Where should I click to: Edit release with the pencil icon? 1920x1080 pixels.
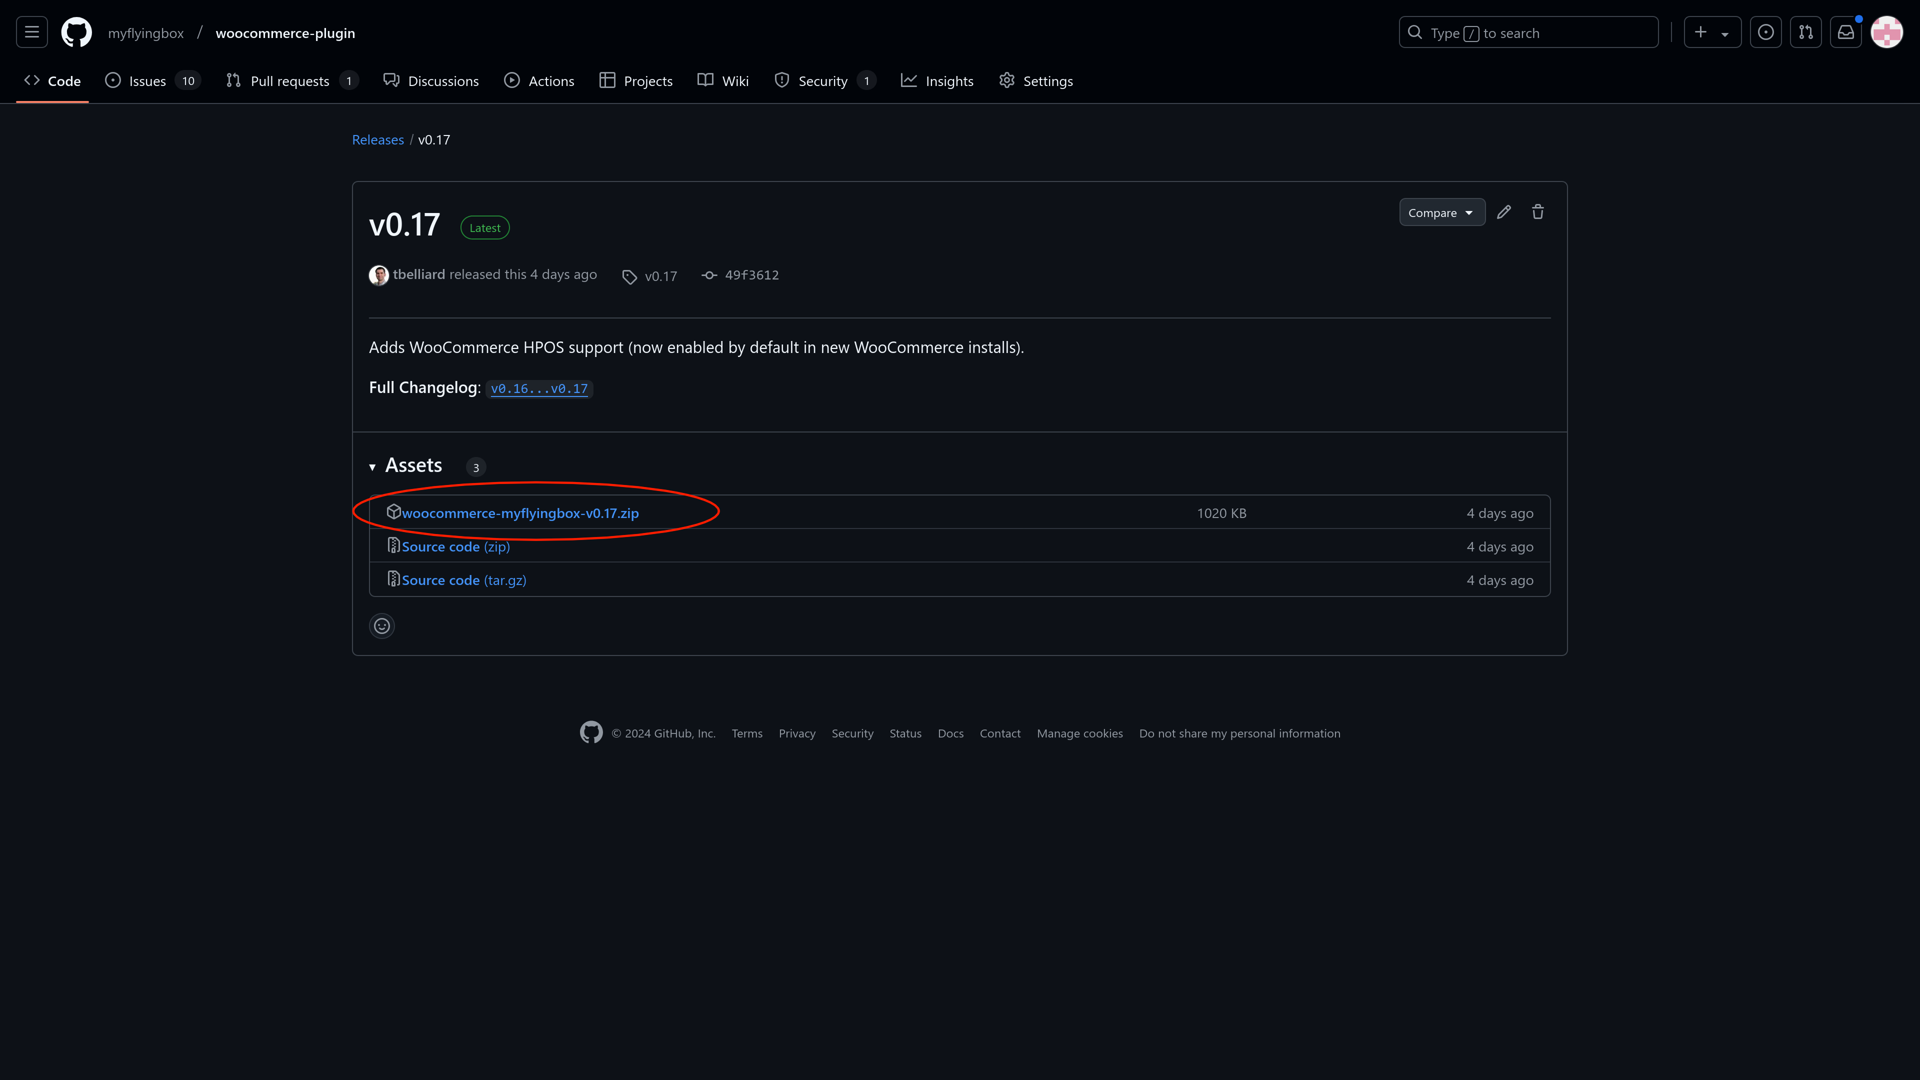coord(1504,212)
